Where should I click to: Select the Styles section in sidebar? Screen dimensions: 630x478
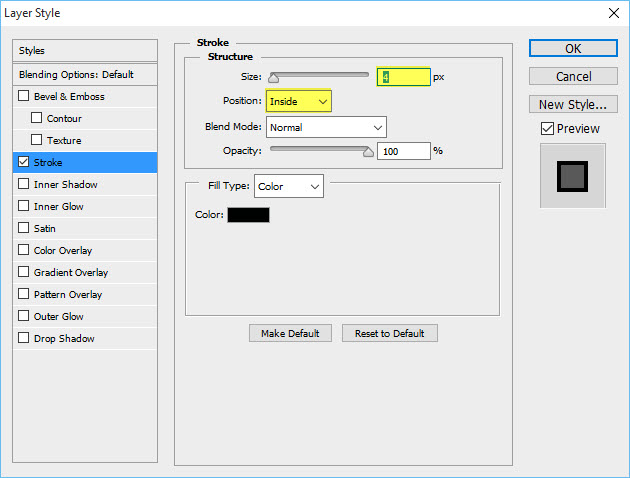[86, 51]
